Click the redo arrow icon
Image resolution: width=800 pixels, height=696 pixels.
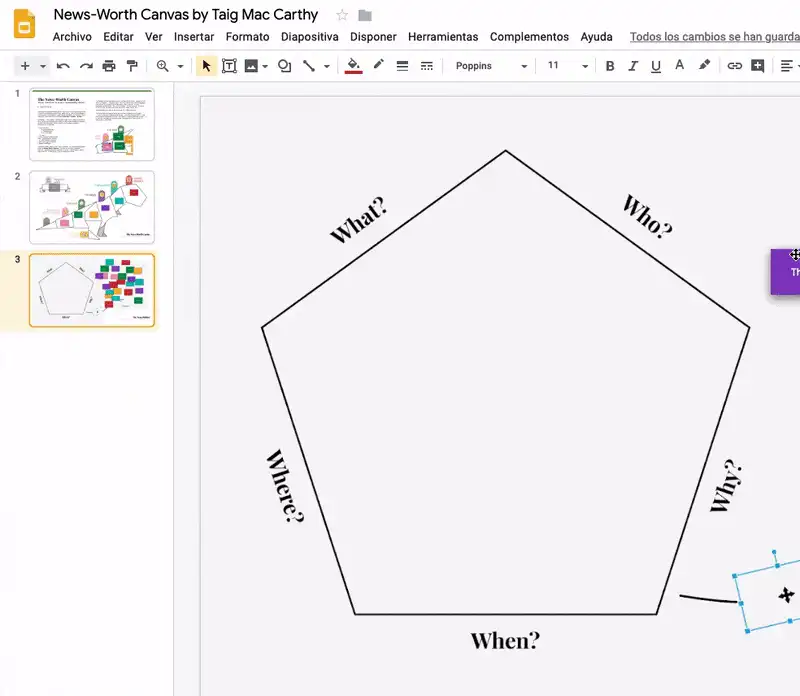tap(86, 66)
